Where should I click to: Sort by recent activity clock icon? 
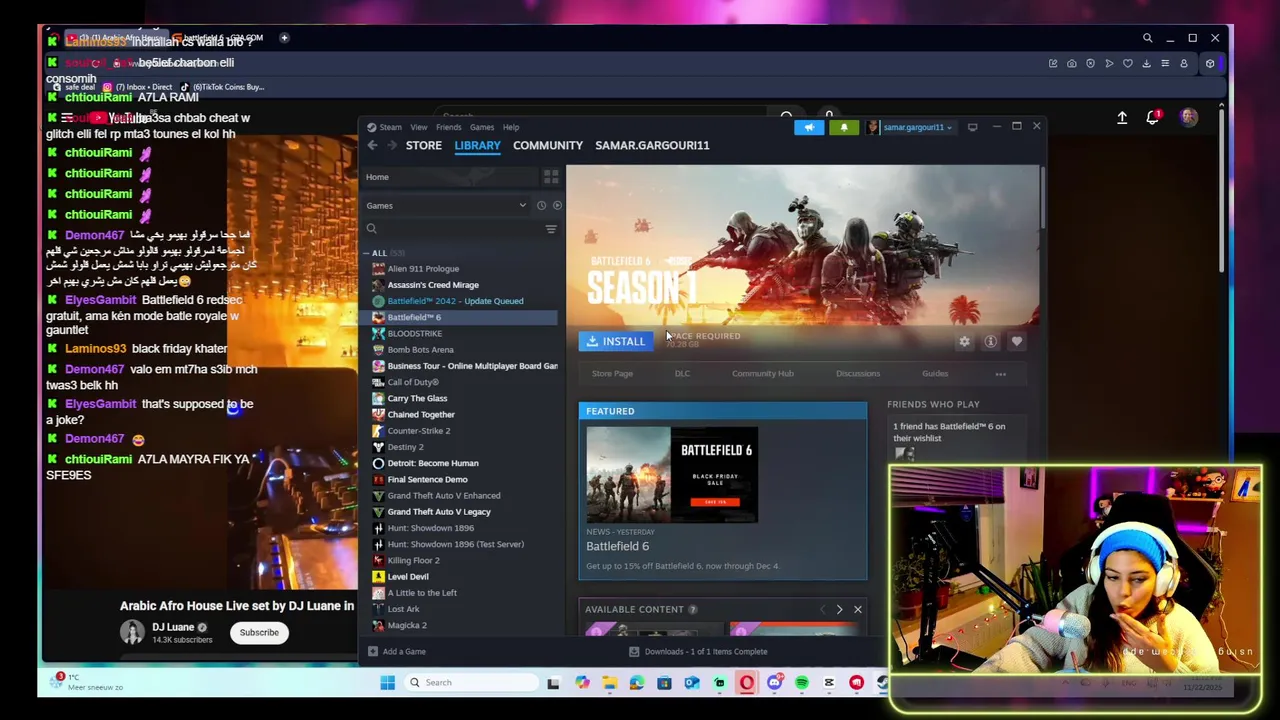coord(541,205)
